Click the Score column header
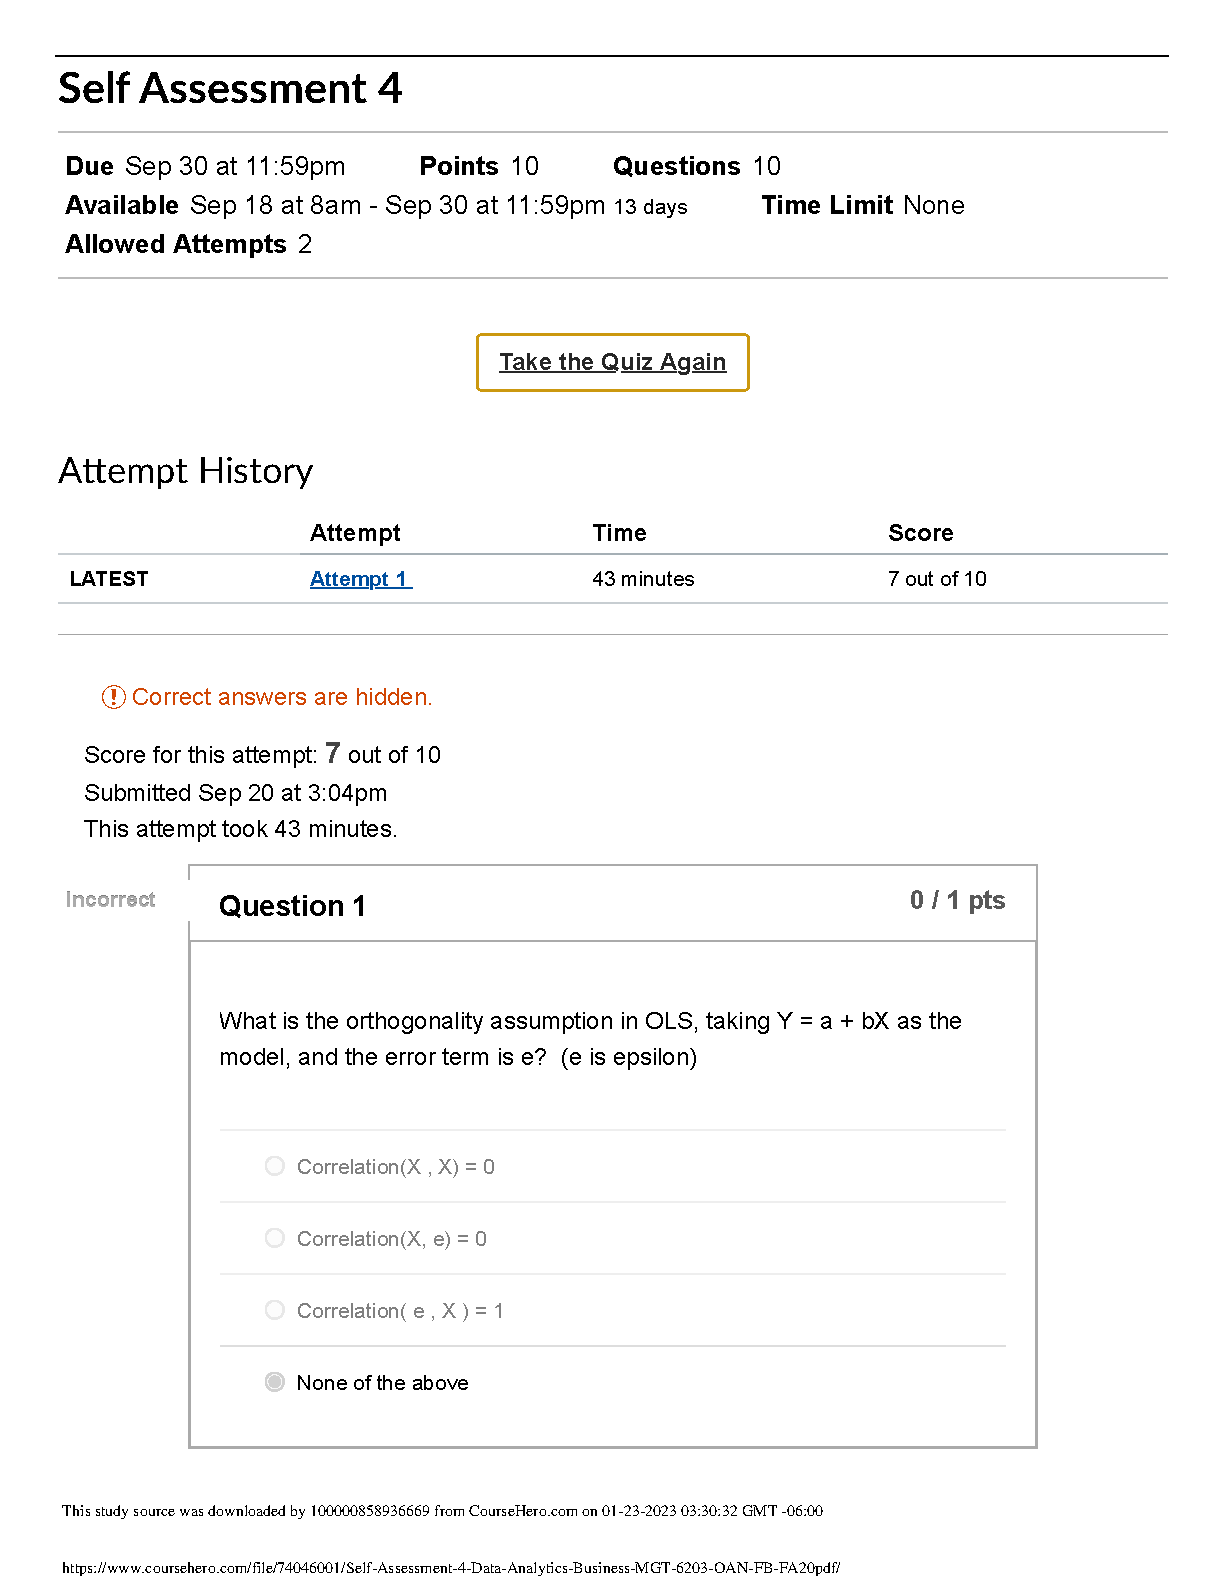The image size is (1224, 1584). [x=921, y=533]
